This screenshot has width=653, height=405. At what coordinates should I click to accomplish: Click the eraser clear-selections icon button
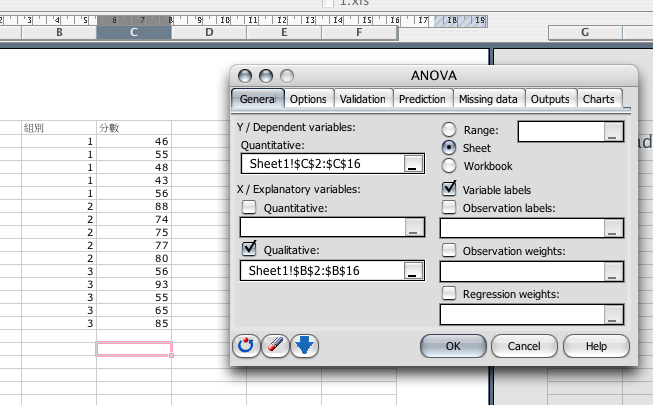tap(275, 346)
